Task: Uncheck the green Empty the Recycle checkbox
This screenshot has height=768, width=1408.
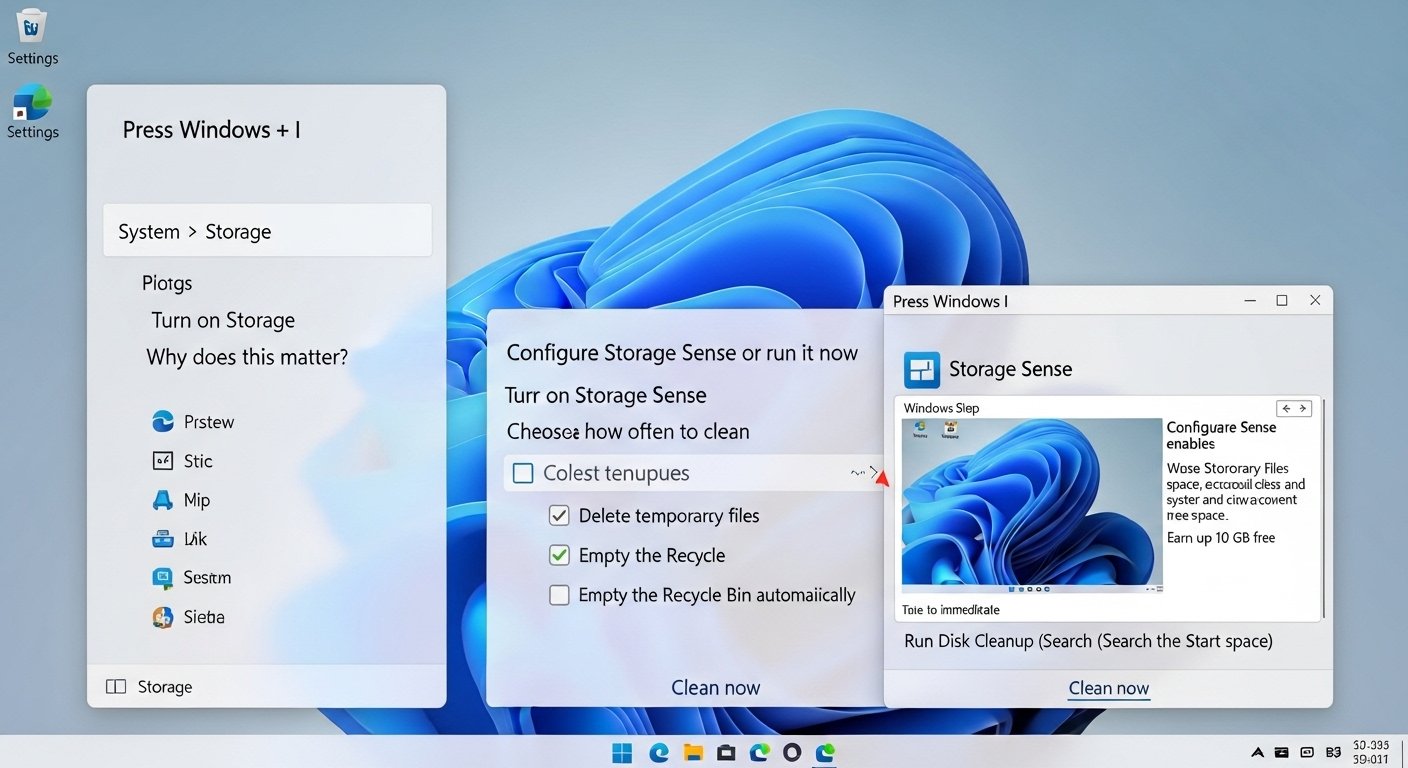Action: (559, 555)
